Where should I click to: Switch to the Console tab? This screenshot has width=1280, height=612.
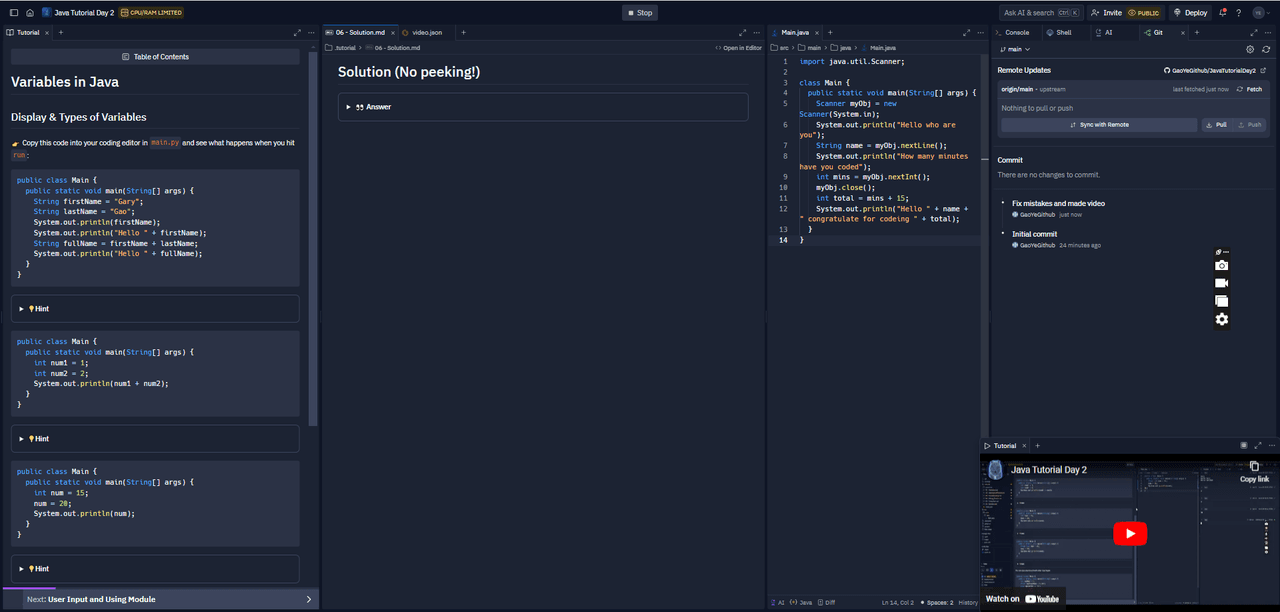point(1016,32)
